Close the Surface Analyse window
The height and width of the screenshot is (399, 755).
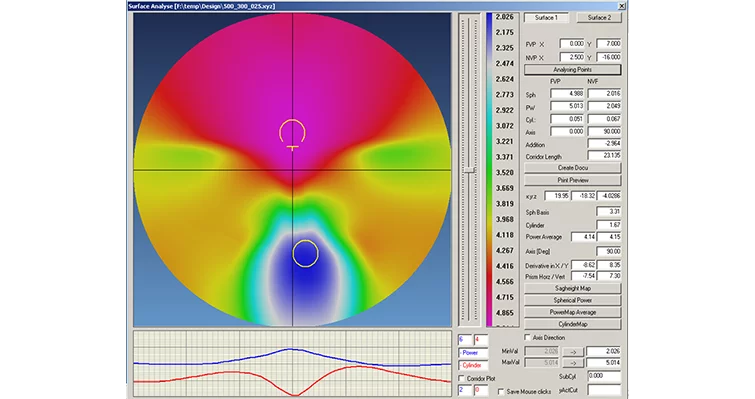(622, 6)
